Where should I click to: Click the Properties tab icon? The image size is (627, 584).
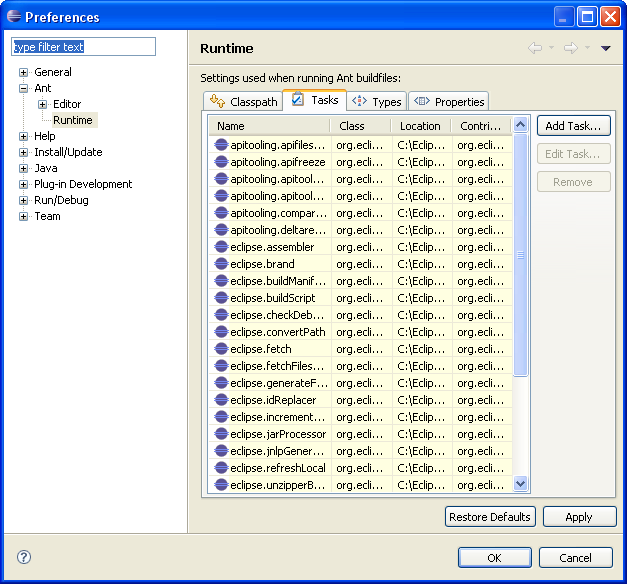pyautogui.click(x=421, y=101)
